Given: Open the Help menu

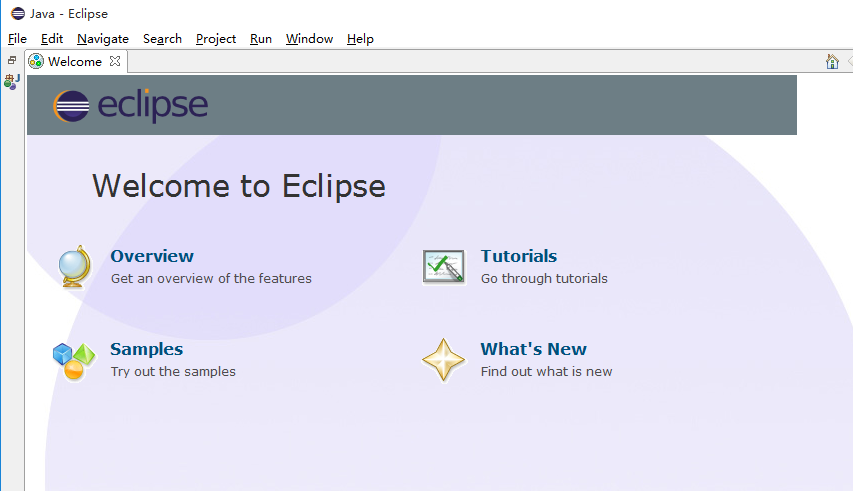Looking at the screenshot, I should click(360, 39).
